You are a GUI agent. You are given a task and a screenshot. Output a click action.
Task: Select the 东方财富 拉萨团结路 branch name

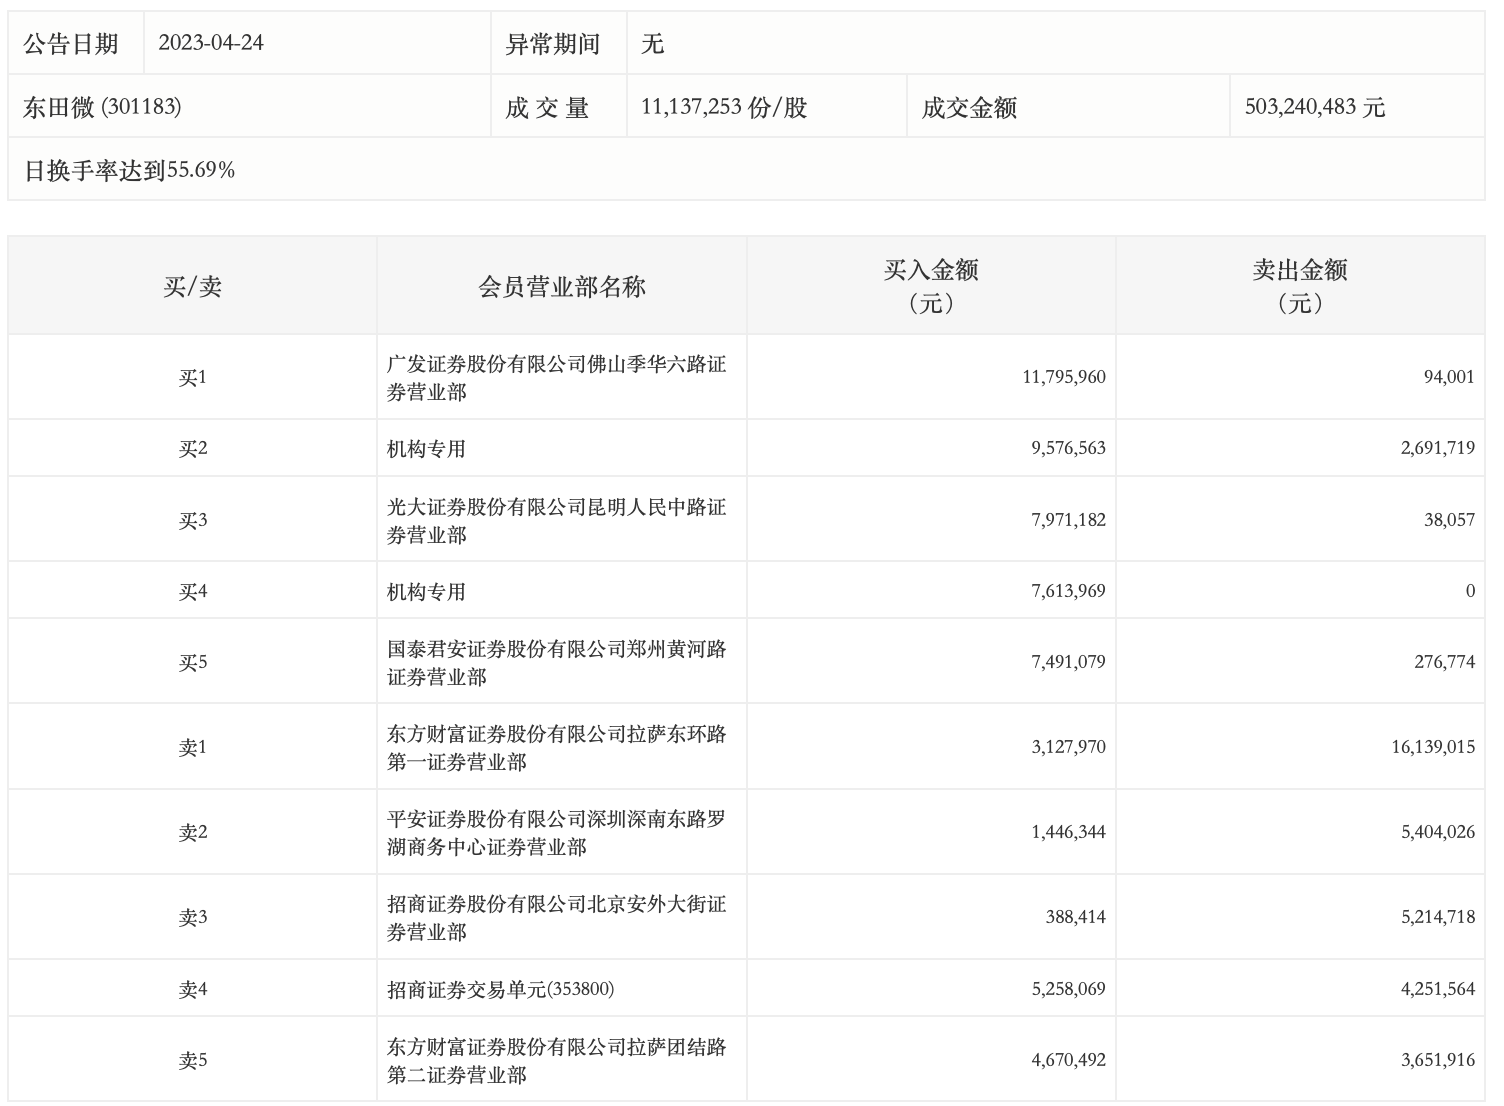(x=556, y=1061)
